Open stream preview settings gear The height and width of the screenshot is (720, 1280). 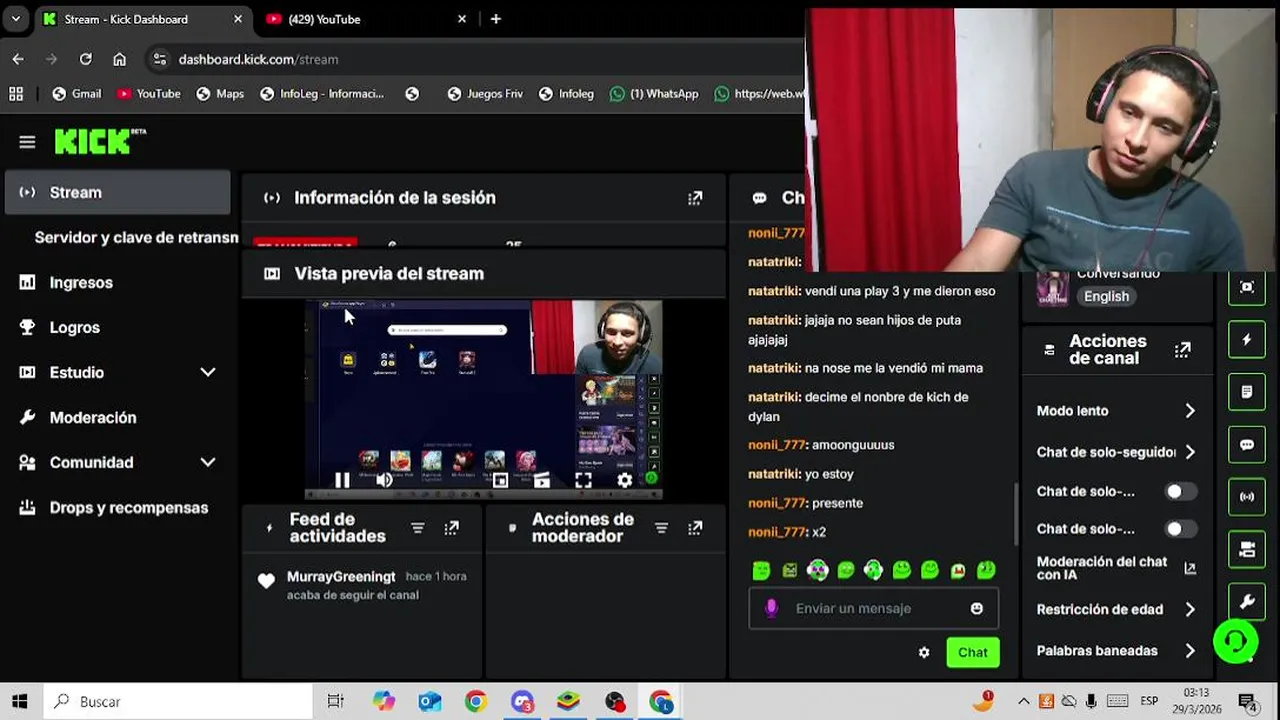pyautogui.click(x=625, y=480)
